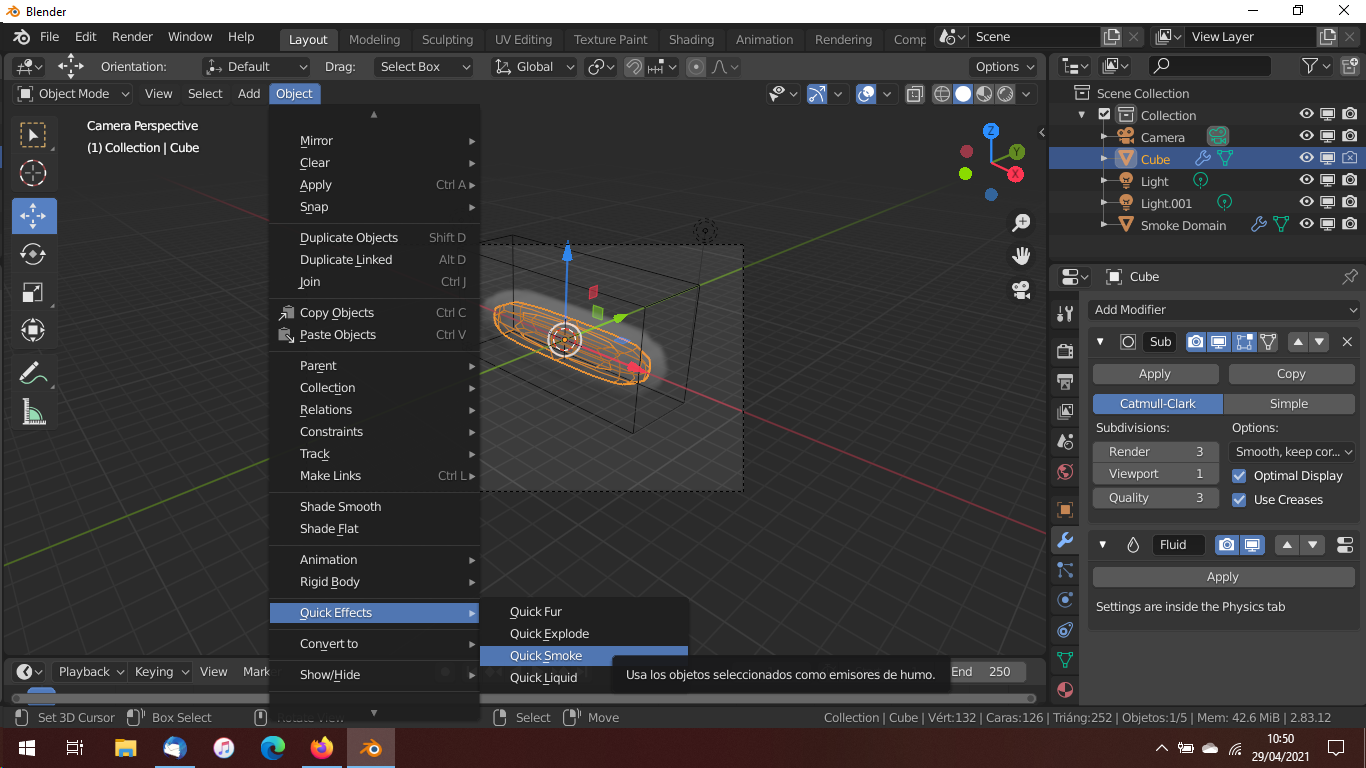Image resolution: width=1366 pixels, height=768 pixels.
Task: Open the Material properties tab
Action: (x=1065, y=690)
